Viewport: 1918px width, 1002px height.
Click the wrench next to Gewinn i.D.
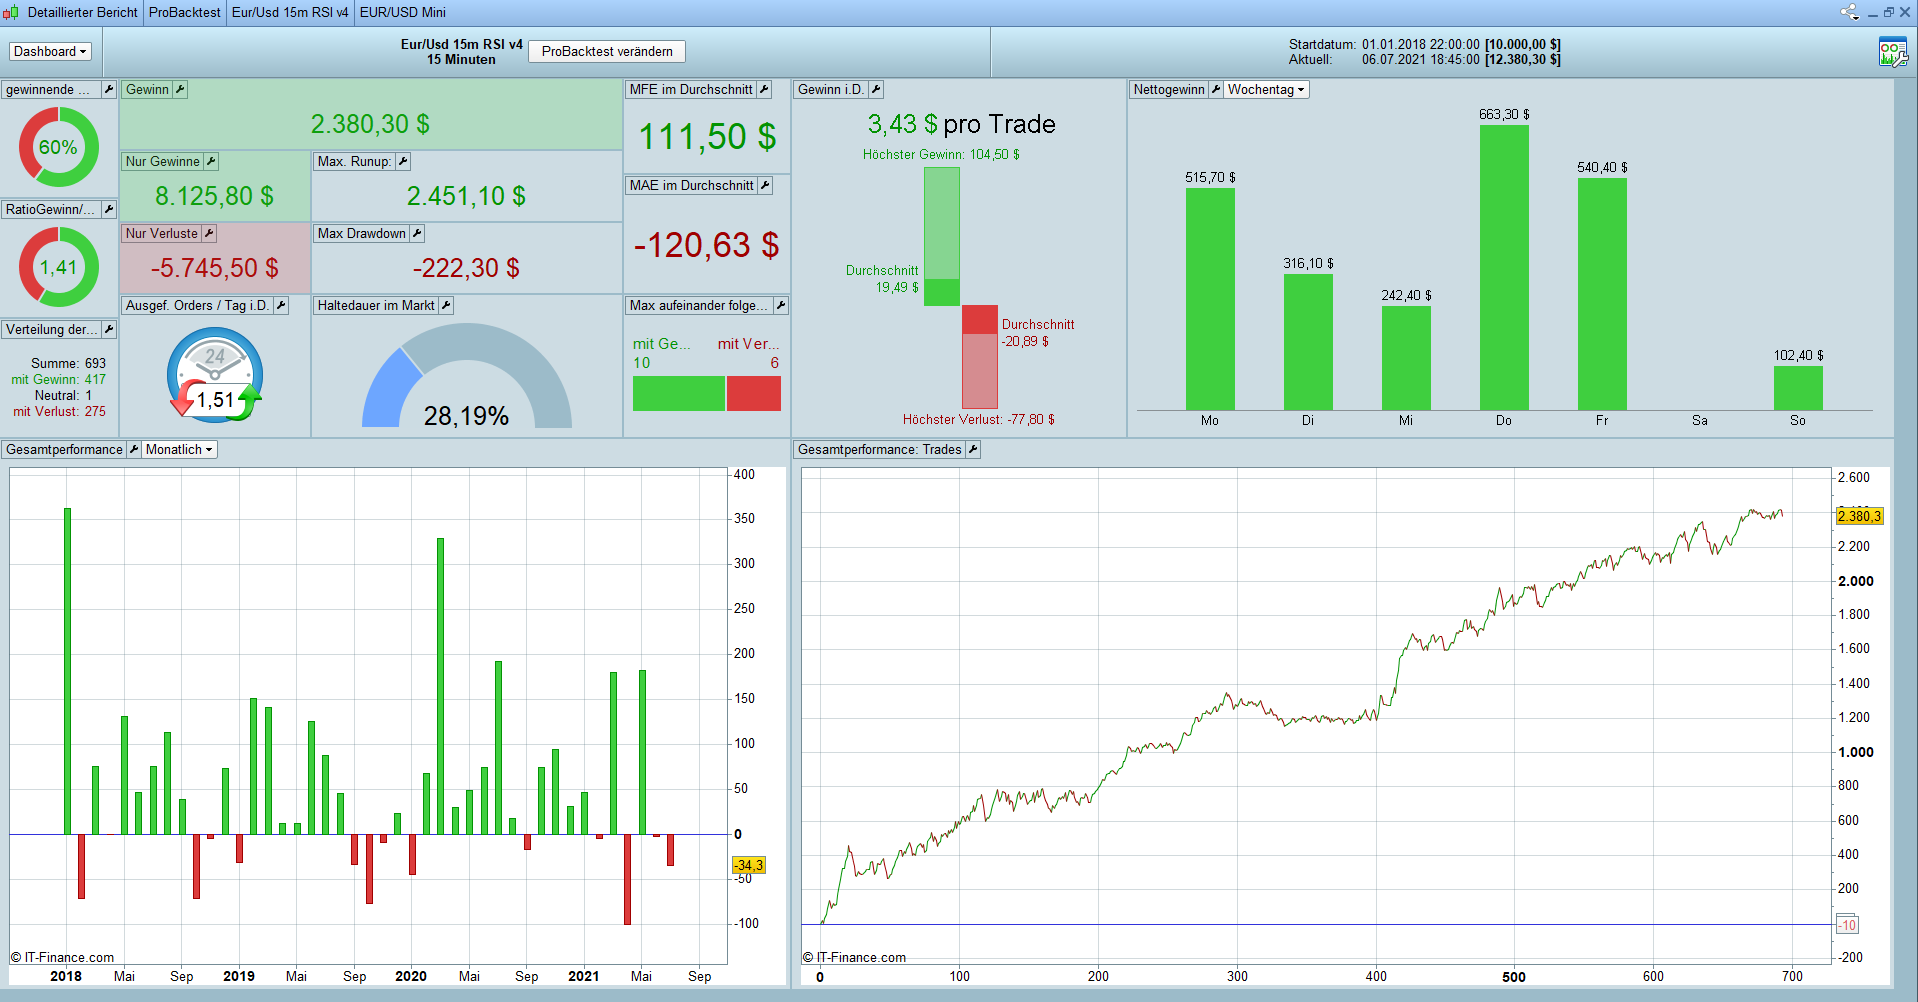coord(876,89)
